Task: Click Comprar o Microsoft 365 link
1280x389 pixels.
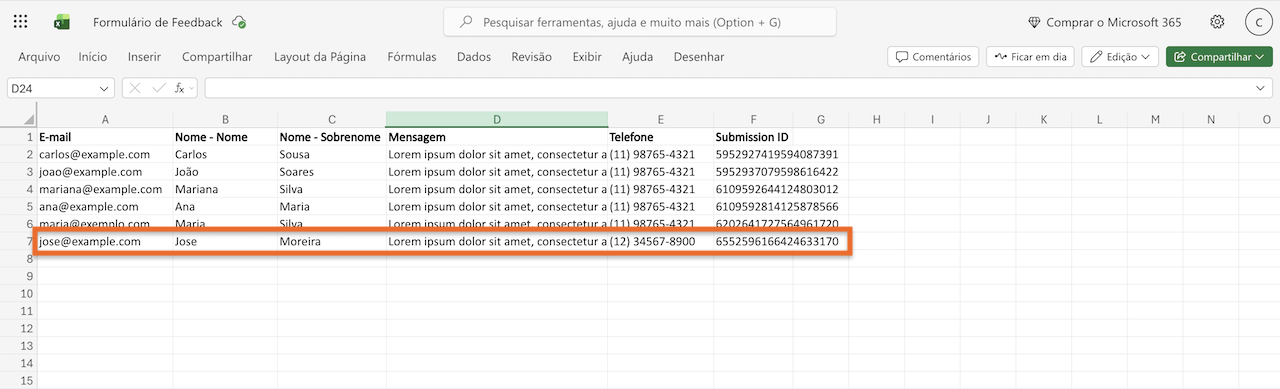Action: 1113,22
